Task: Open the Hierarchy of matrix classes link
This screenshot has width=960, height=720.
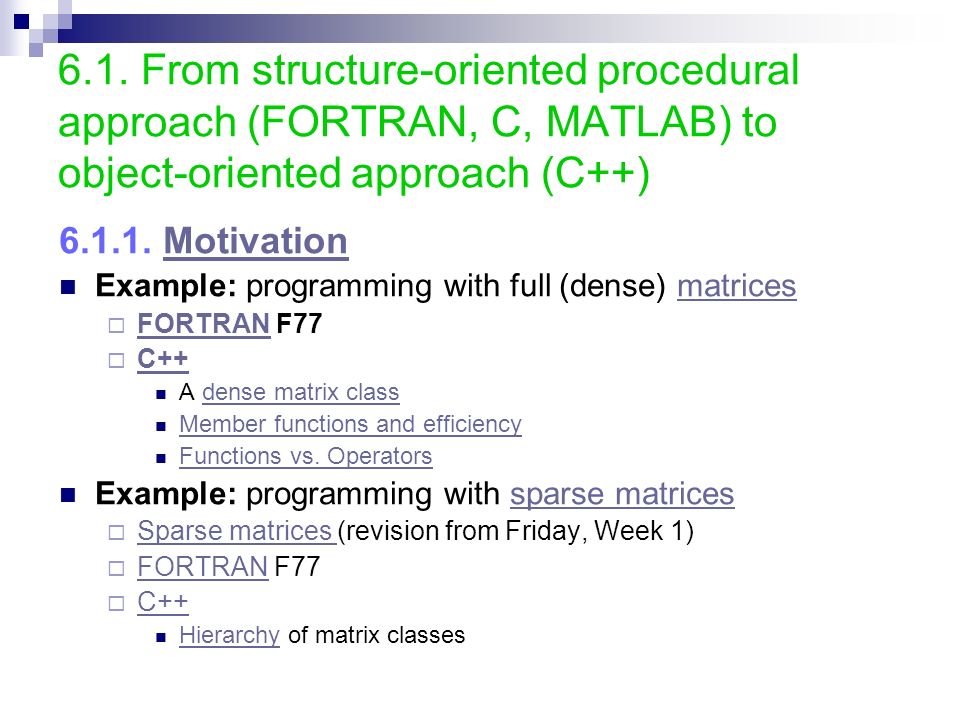Action: click(x=230, y=635)
